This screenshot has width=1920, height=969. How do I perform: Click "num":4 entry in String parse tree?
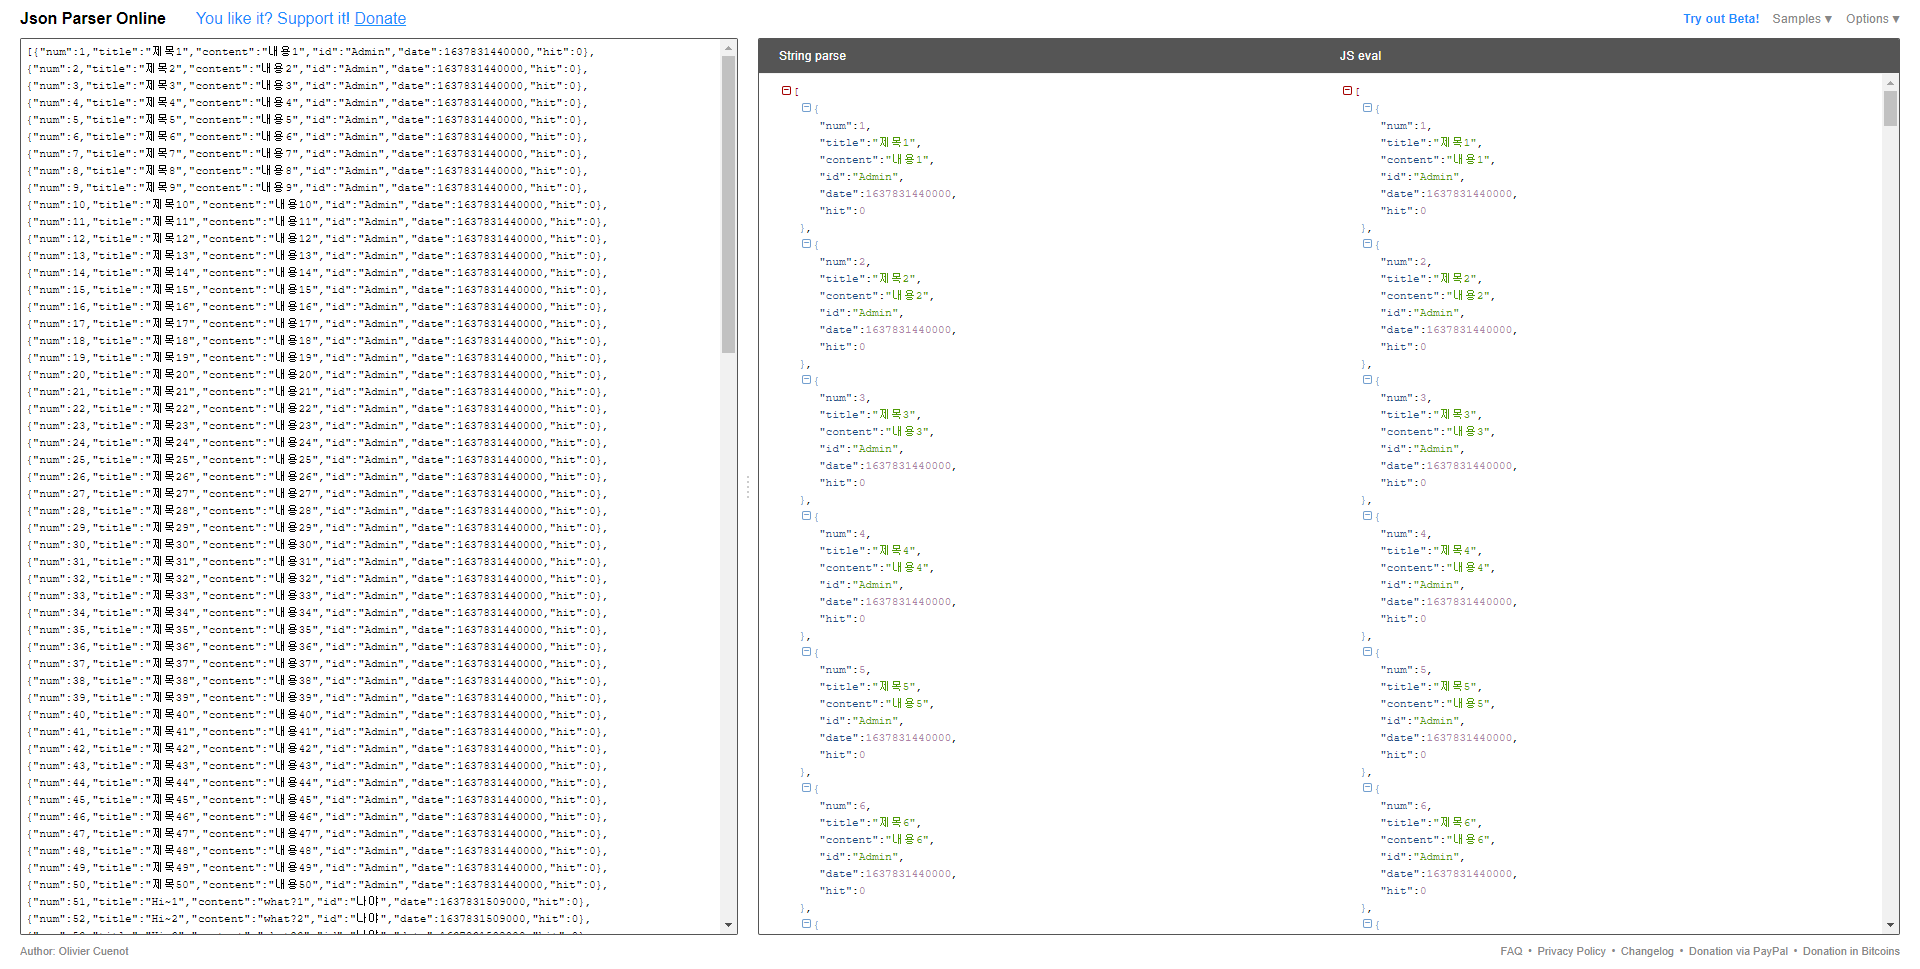[x=845, y=534]
